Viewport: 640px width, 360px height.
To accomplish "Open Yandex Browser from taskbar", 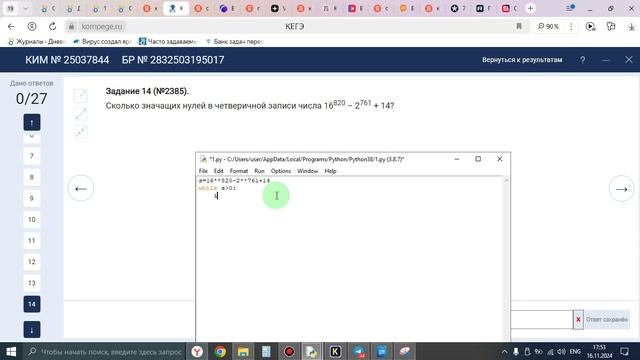I will pyautogui.click(x=197, y=351).
